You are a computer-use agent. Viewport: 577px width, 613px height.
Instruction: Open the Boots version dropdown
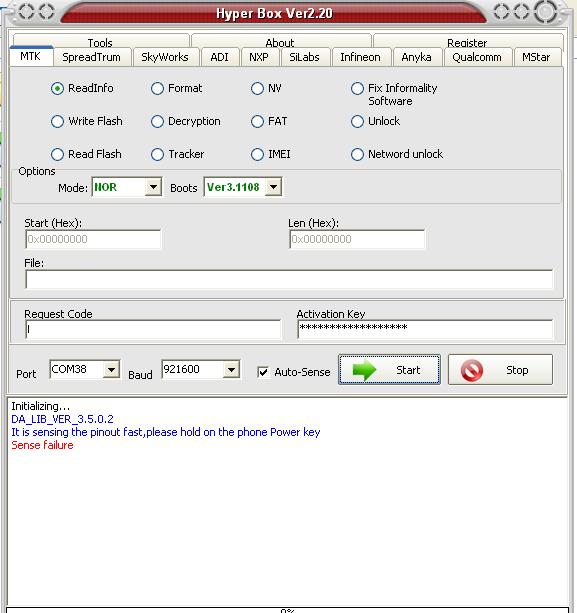click(x=273, y=187)
